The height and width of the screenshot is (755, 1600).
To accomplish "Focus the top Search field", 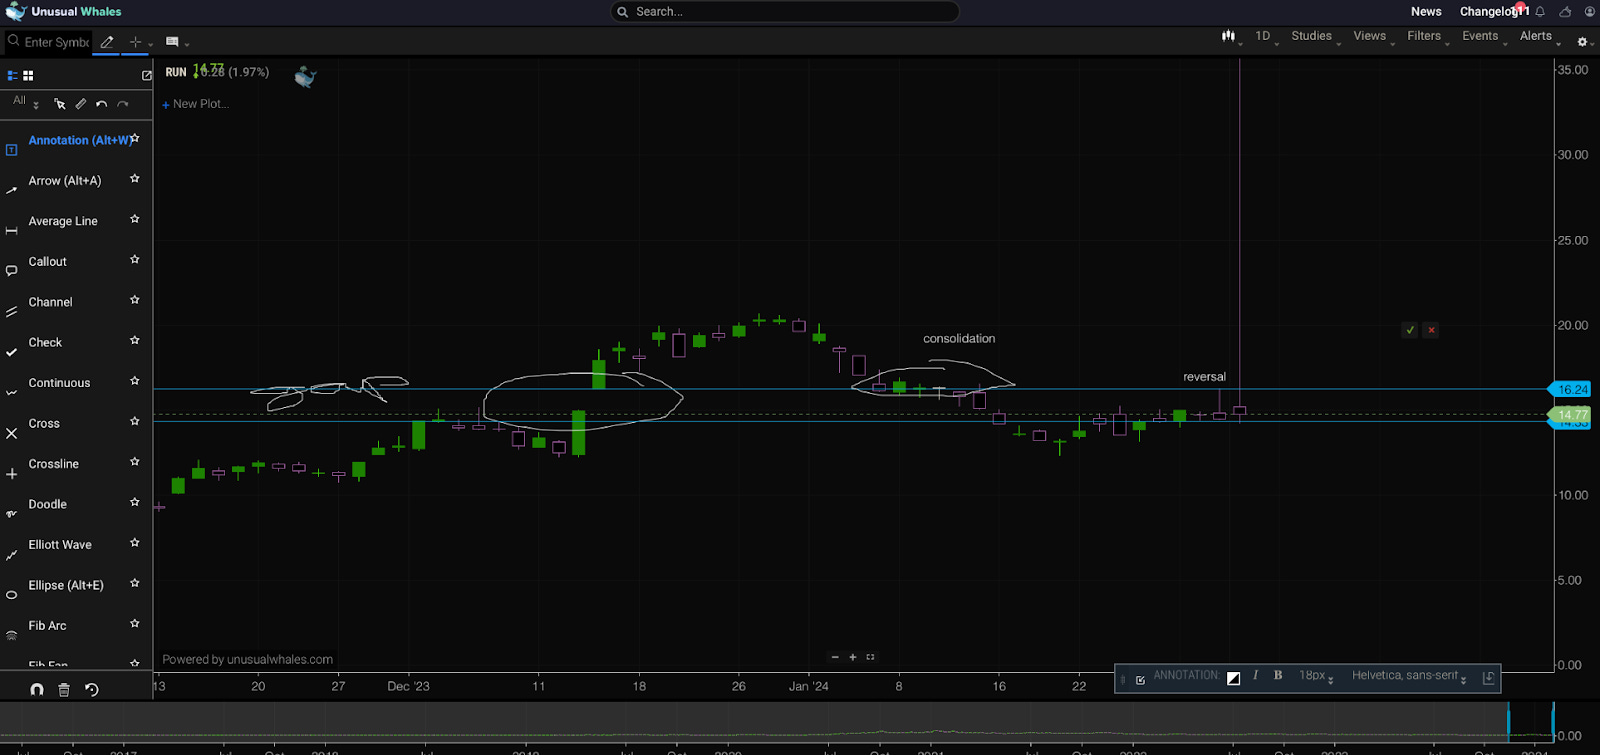I will click(785, 12).
